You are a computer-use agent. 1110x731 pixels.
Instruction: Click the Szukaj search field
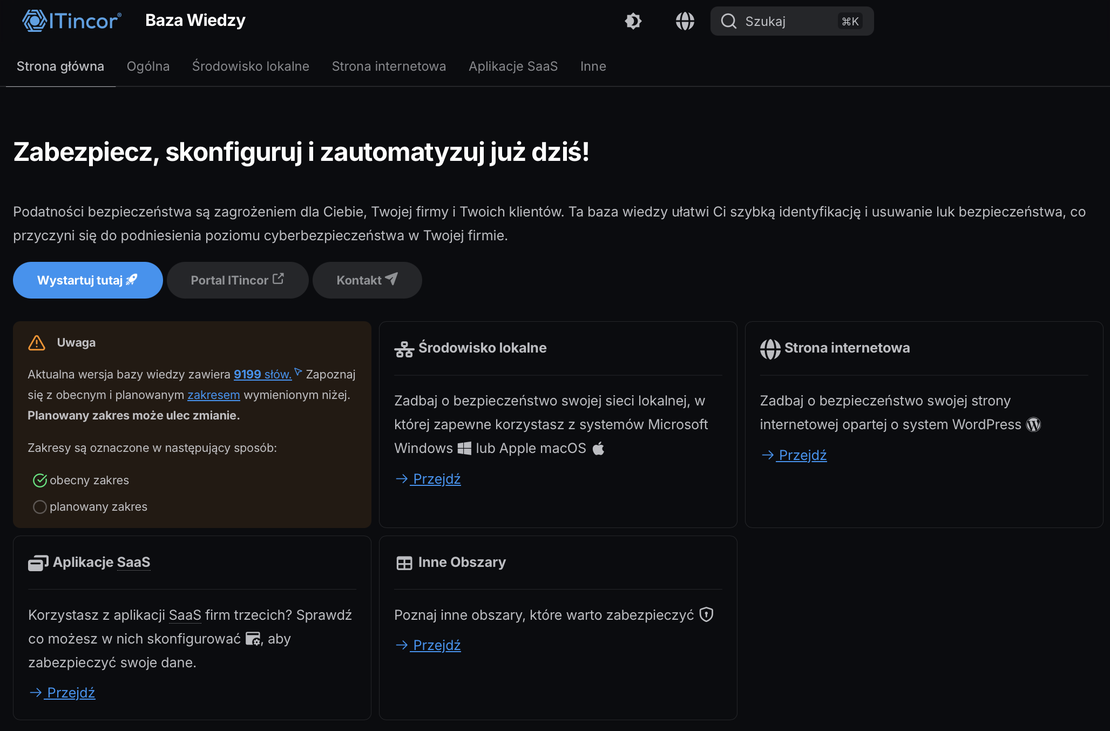point(791,21)
